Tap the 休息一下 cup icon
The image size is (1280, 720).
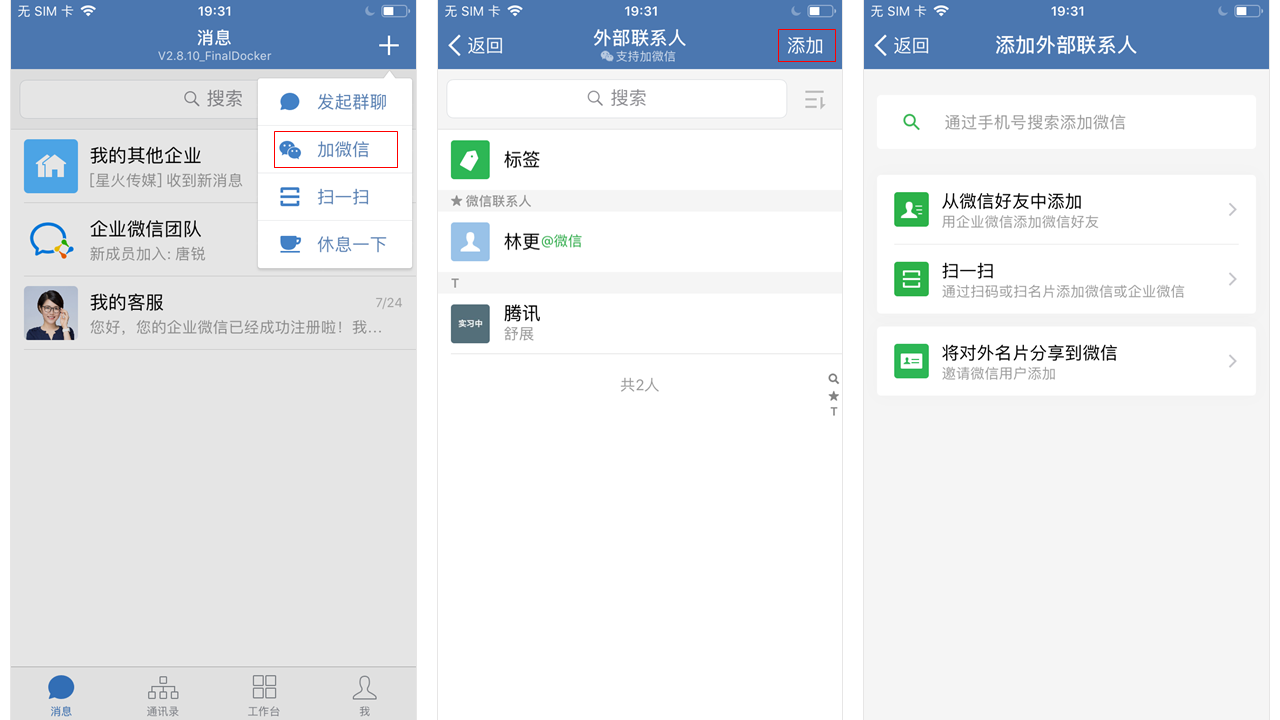290,244
